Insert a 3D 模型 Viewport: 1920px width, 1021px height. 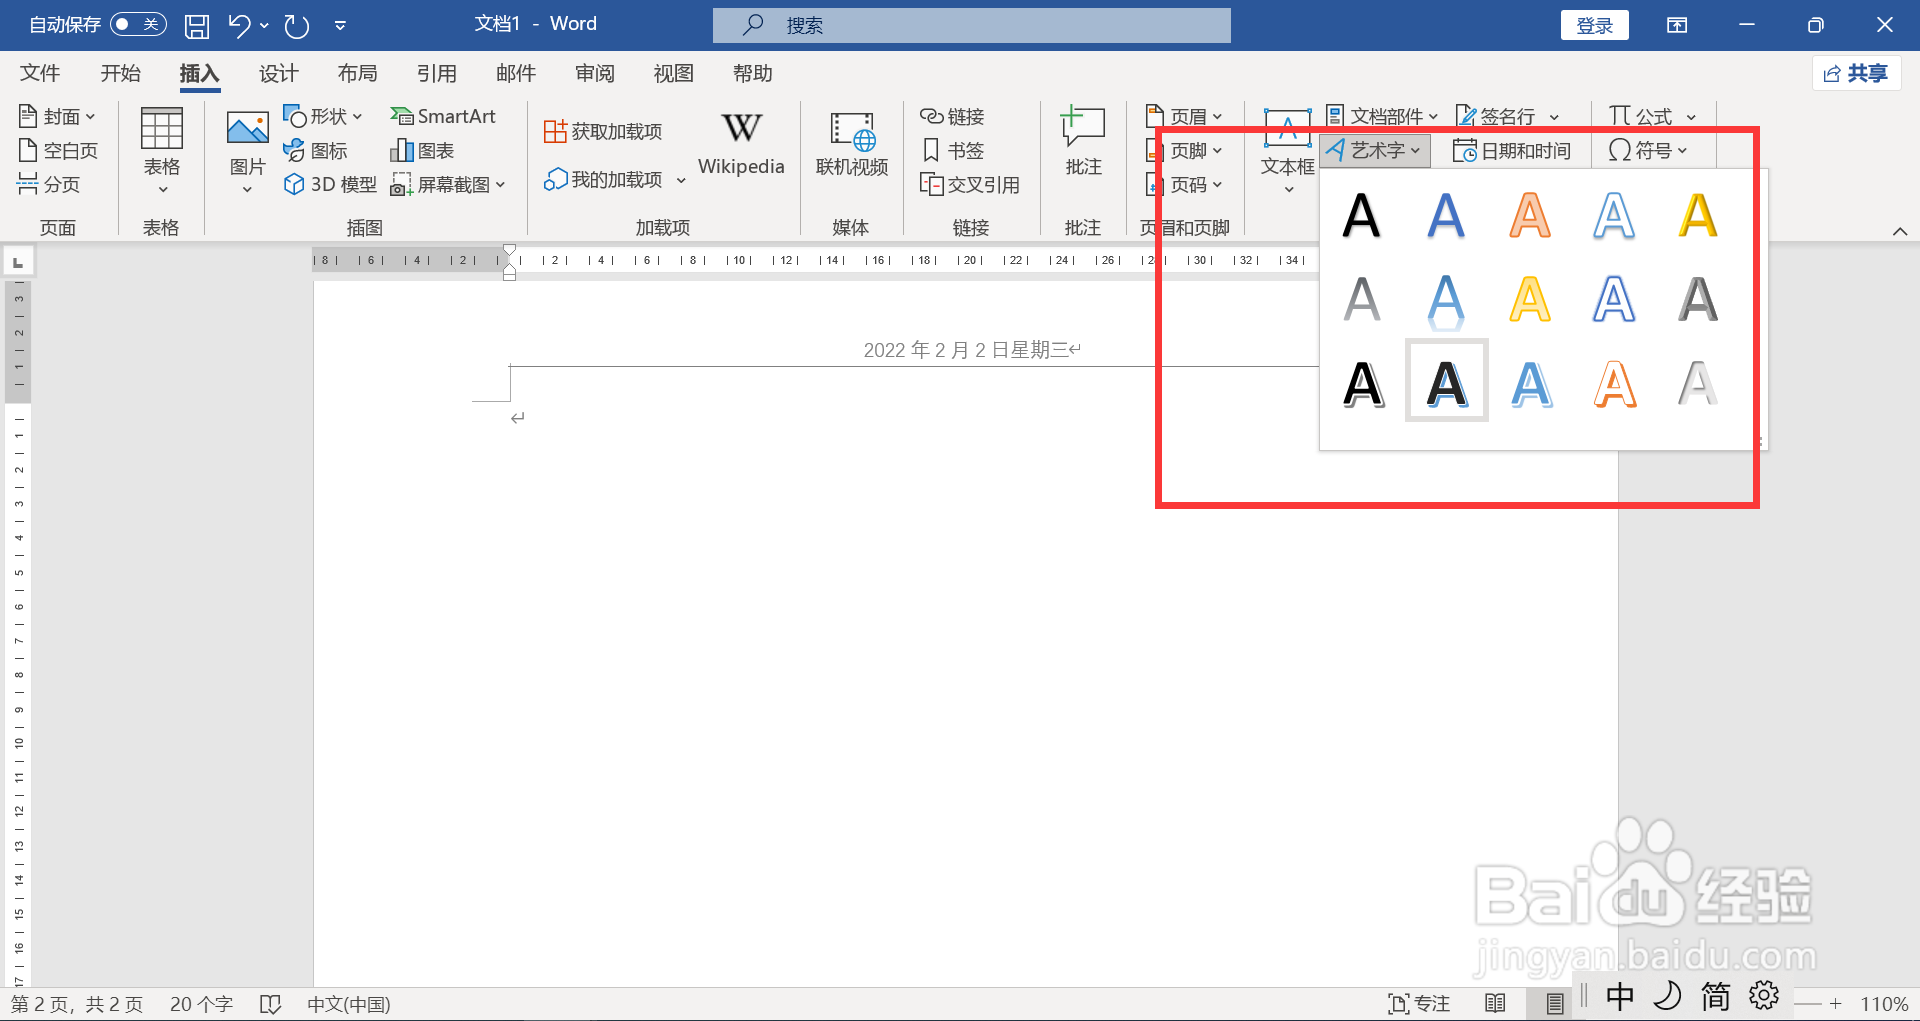point(330,184)
